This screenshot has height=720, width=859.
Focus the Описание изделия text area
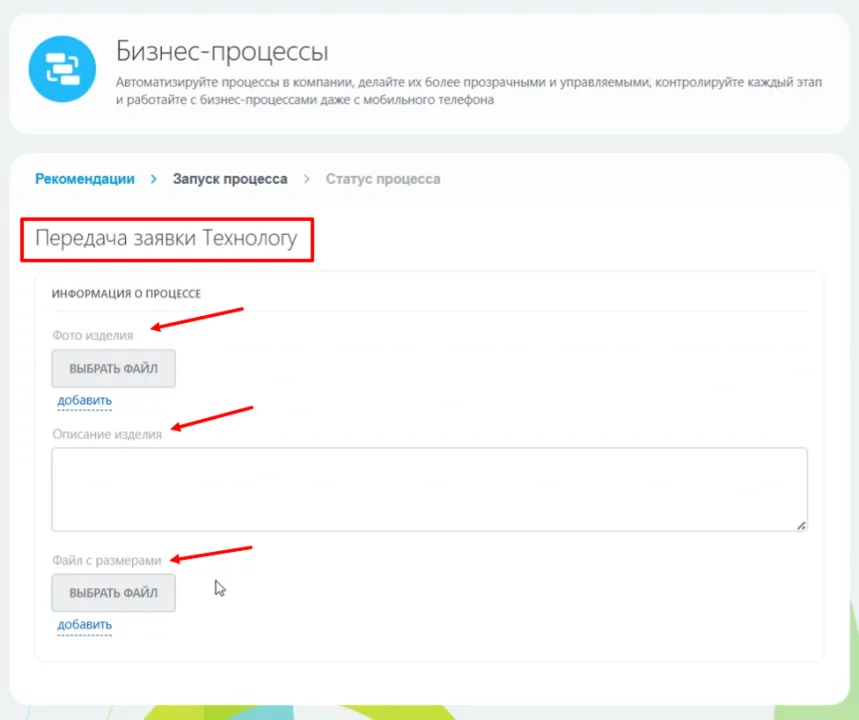[x=430, y=489]
